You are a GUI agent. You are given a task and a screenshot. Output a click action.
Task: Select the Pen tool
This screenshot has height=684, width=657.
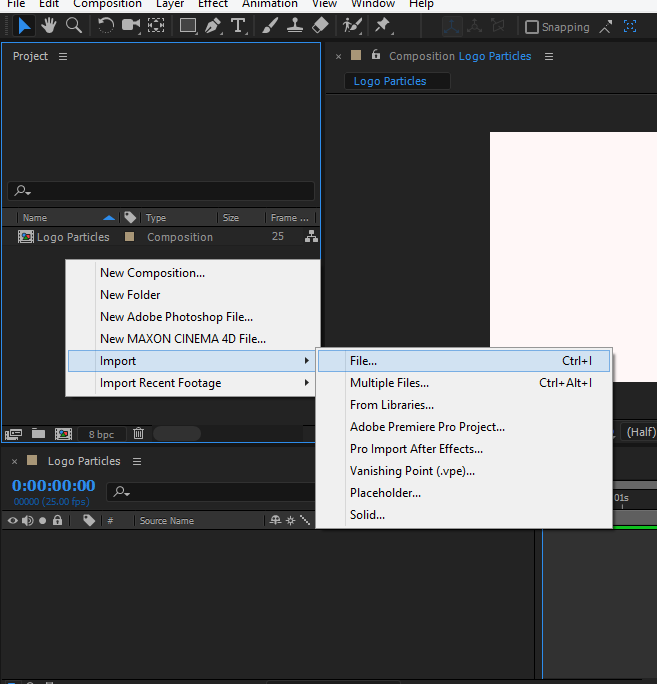tap(213, 26)
